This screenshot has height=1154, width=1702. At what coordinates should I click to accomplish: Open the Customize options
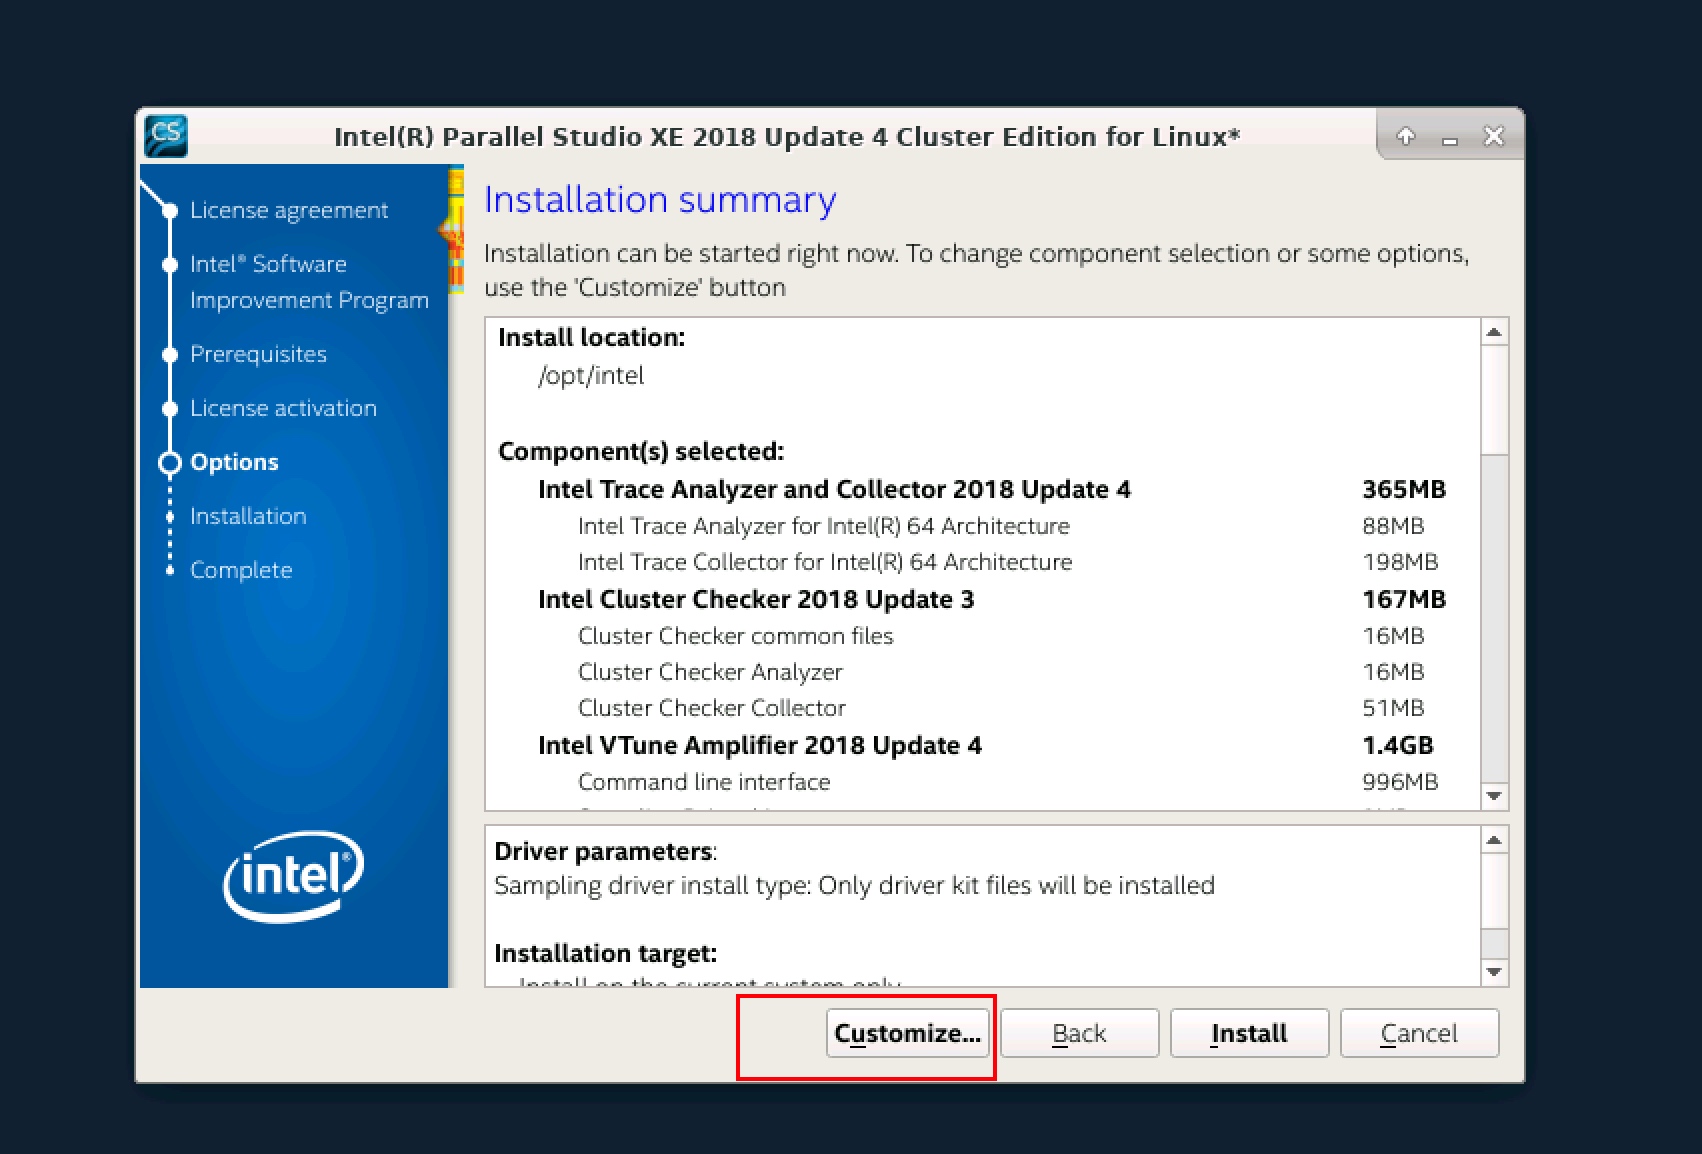pos(907,1033)
